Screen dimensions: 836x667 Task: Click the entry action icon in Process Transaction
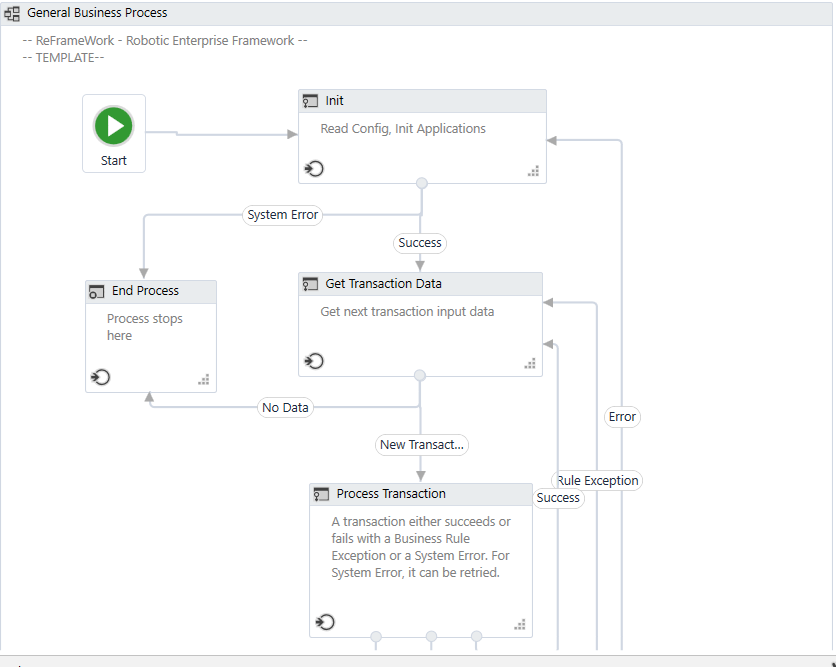tap(325, 622)
